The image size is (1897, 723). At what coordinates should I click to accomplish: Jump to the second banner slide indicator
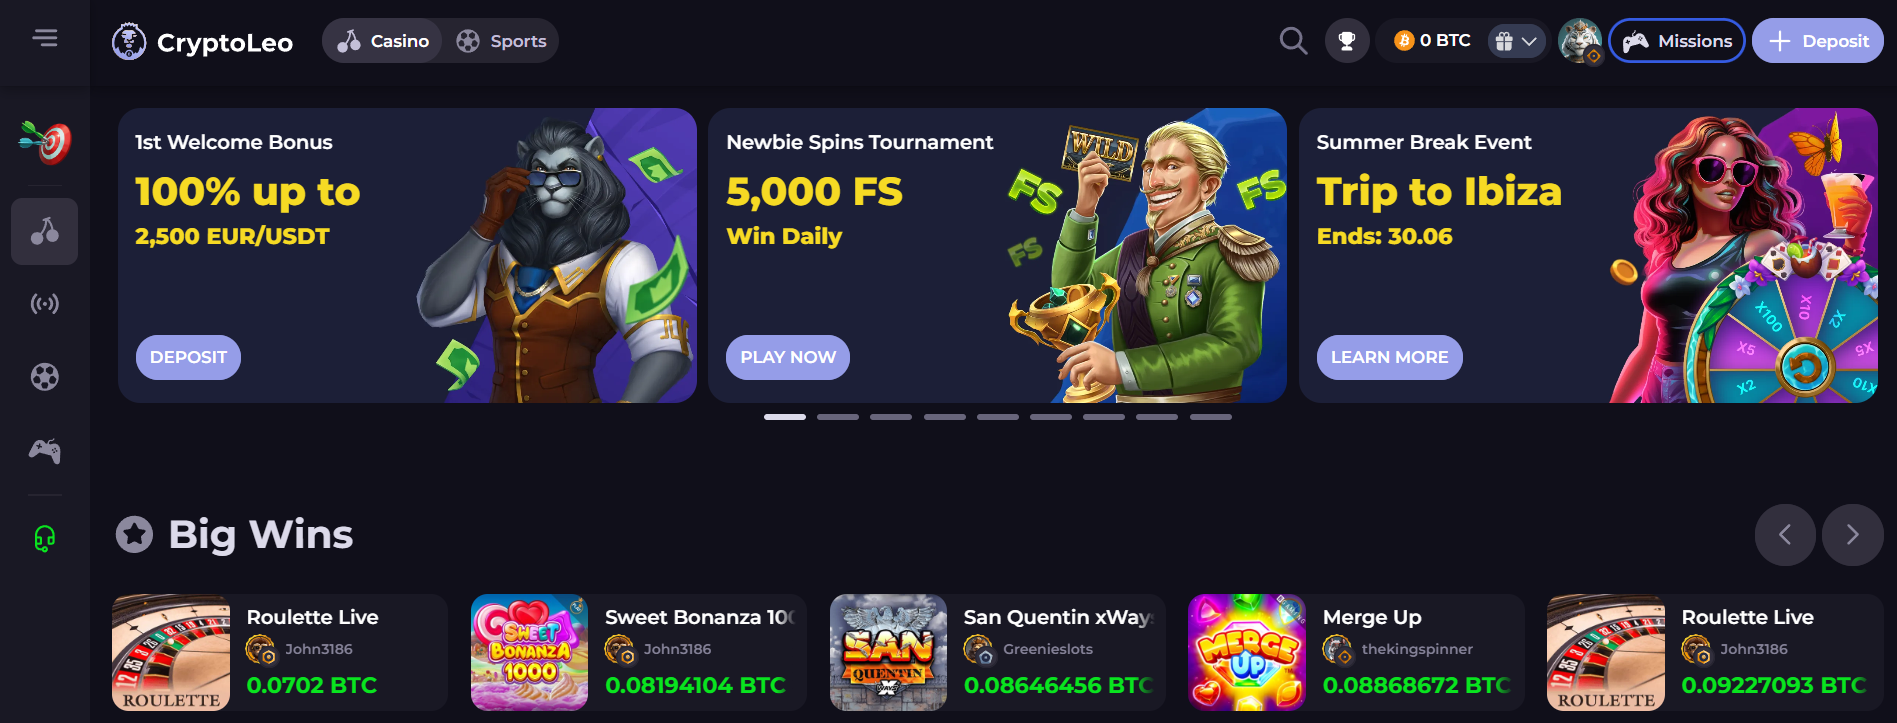pos(838,417)
